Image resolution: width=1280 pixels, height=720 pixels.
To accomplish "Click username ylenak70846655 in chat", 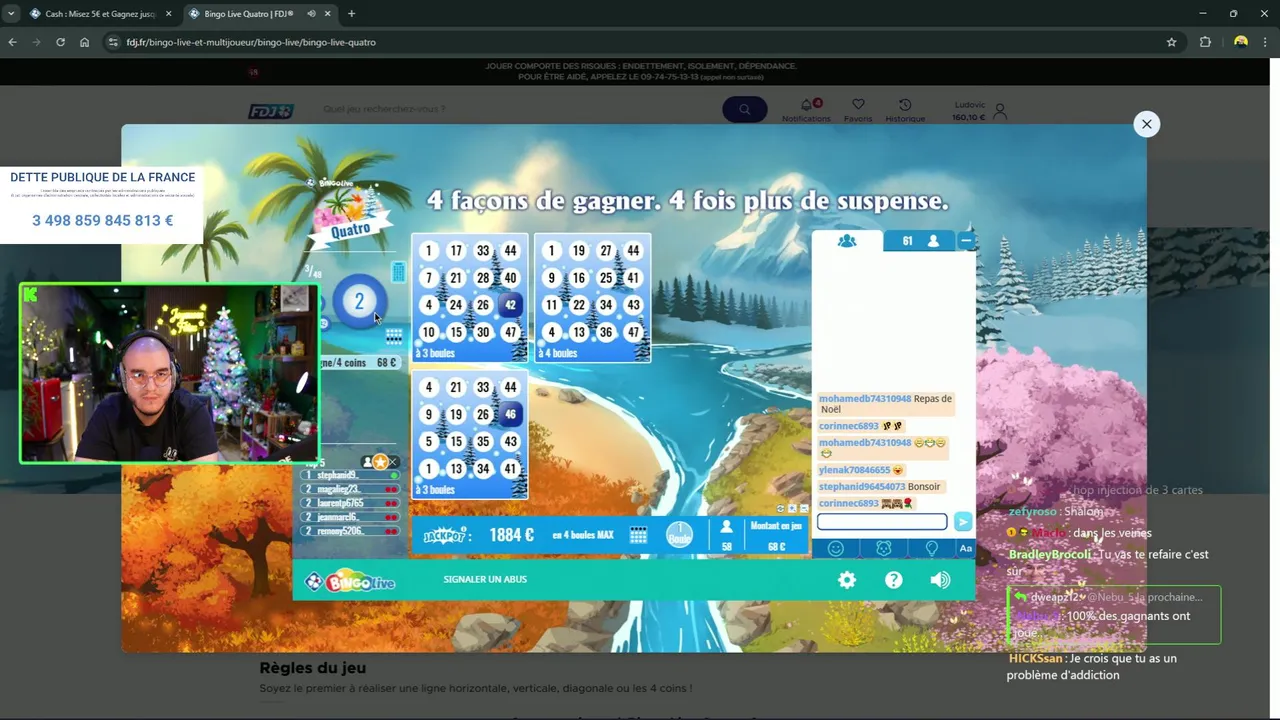I will click(x=854, y=470).
